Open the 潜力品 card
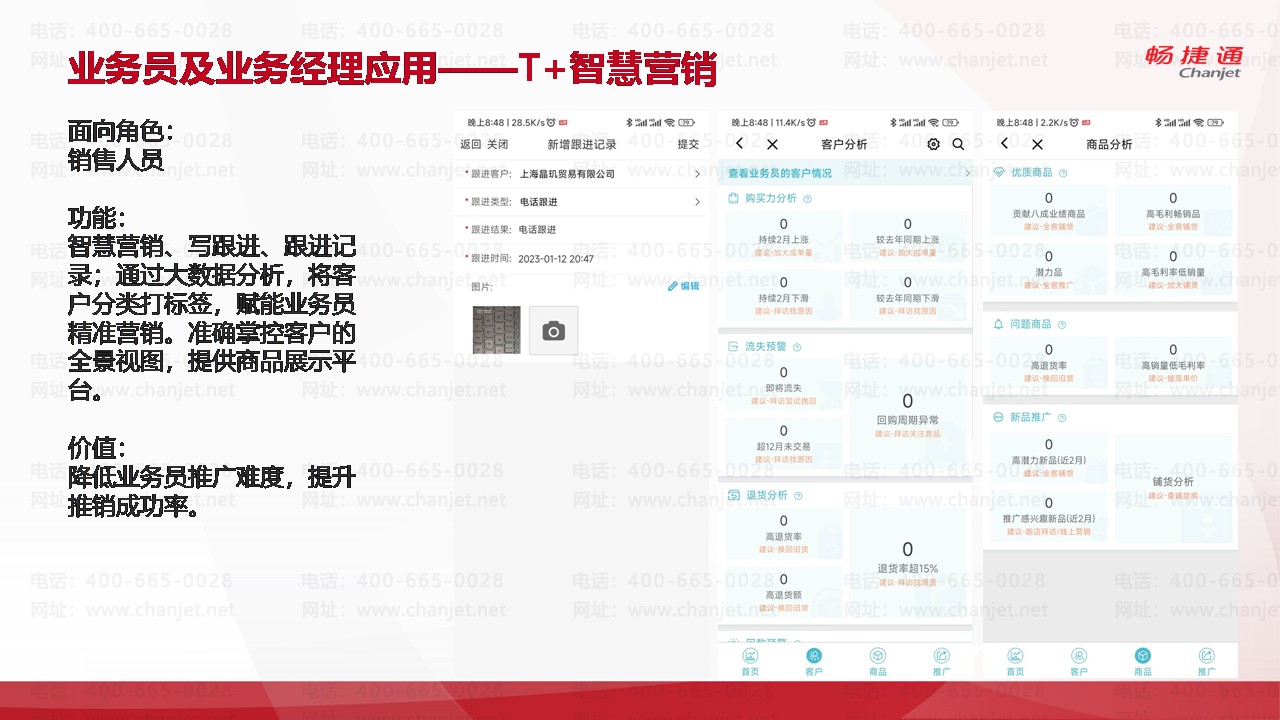The width and height of the screenshot is (1280, 720). point(1048,269)
